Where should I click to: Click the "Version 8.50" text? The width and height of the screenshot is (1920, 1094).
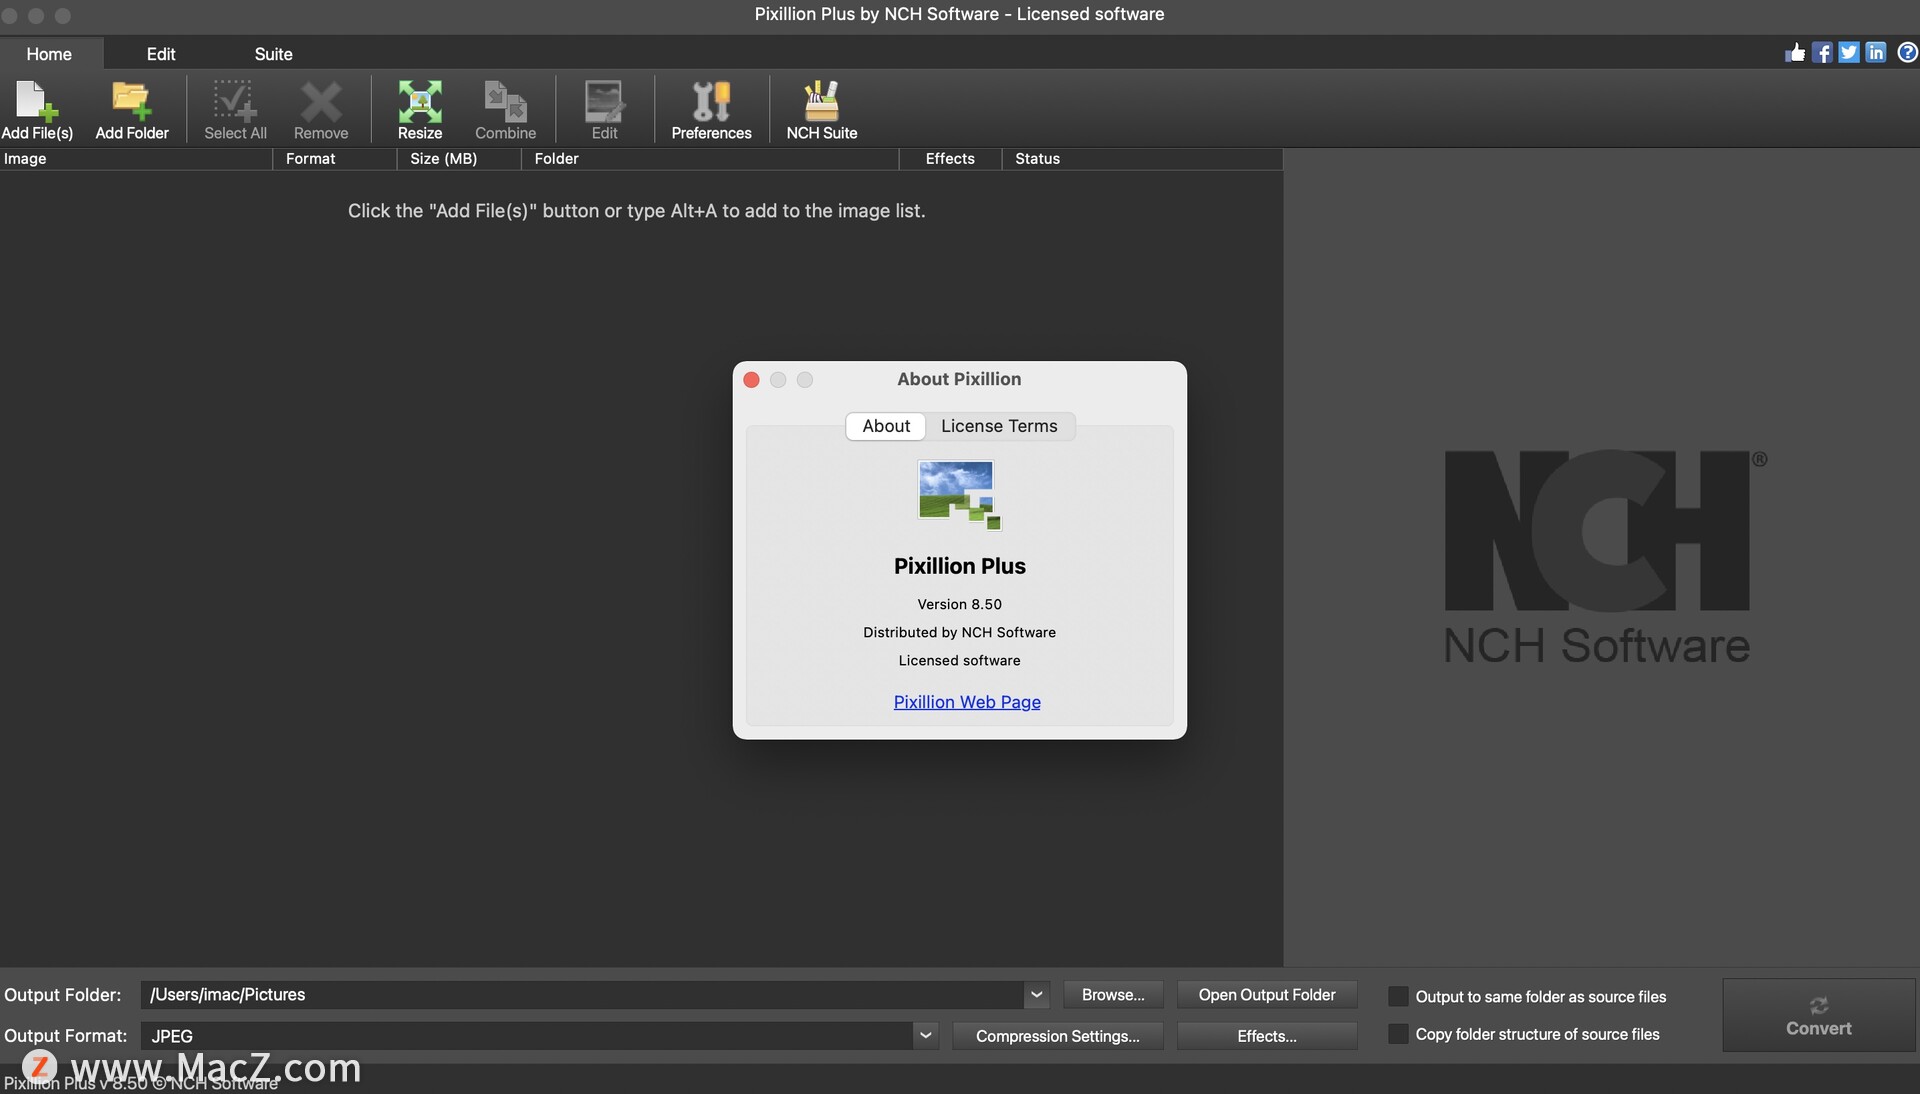pos(959,604)
